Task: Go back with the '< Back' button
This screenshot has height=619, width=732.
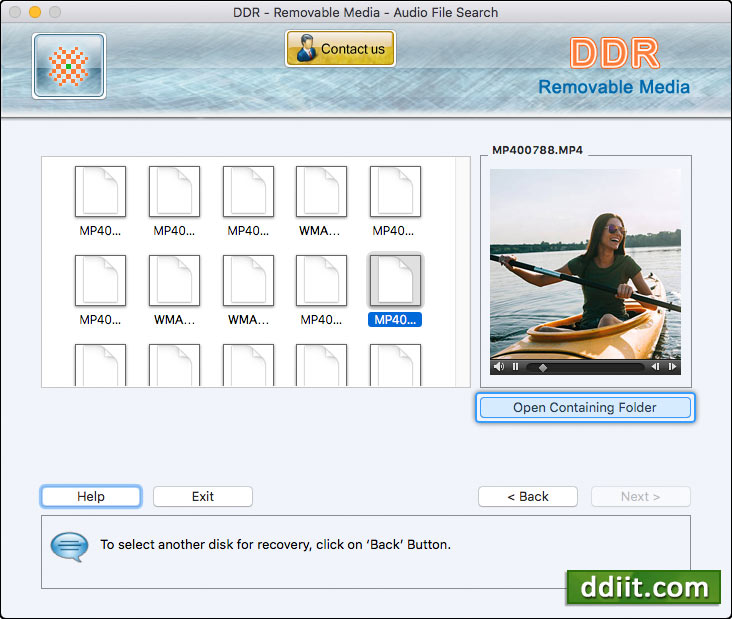Action: (x=528, y=496)
